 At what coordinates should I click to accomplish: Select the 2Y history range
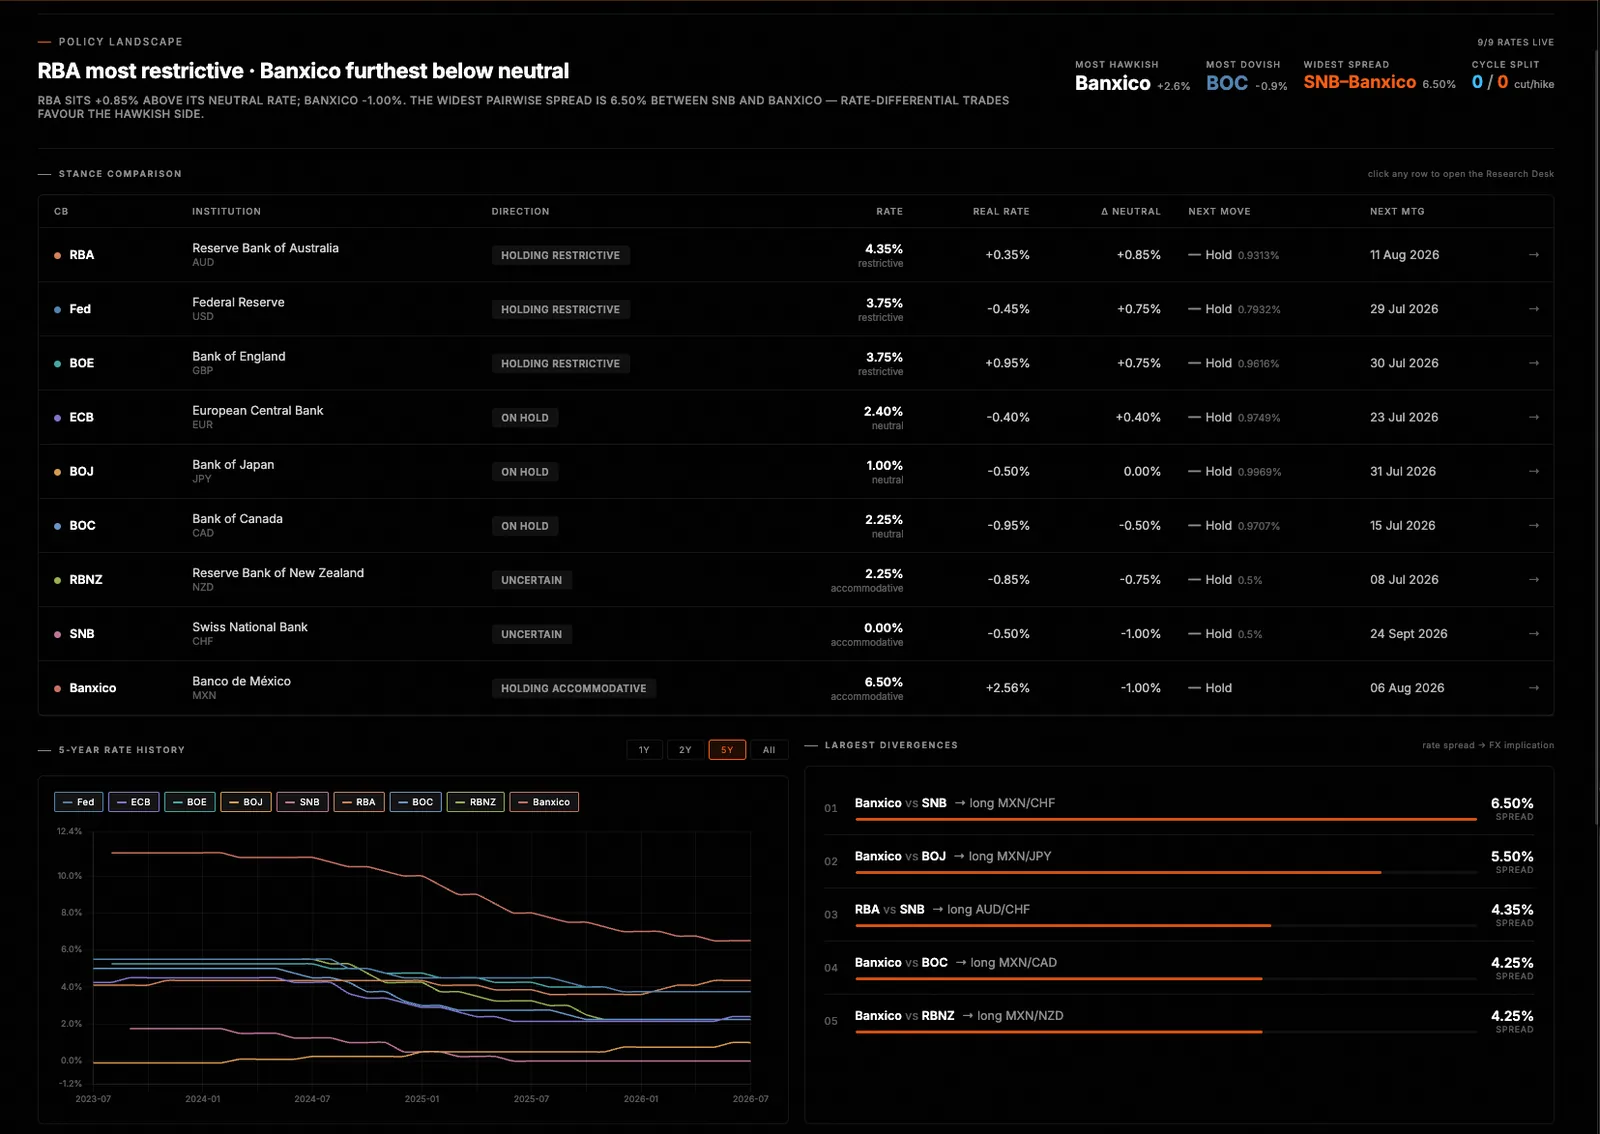[x=685, y=750]
